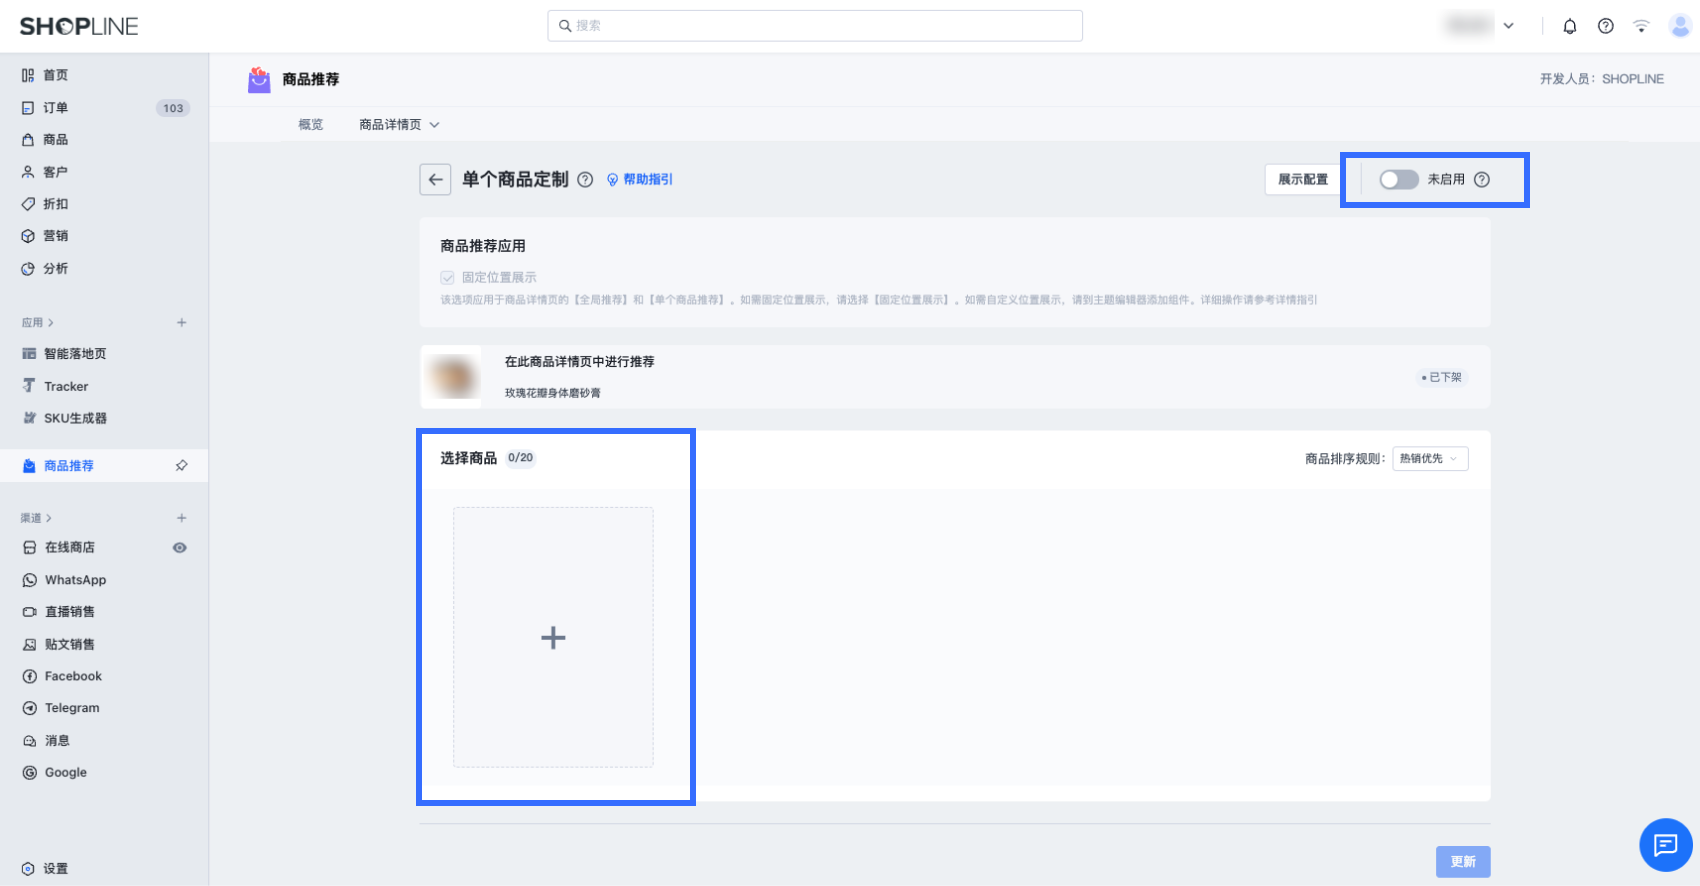Expand the 渠道 section chevron
Image resolution: width=1700 pixels, height=886 pixels.
point(48,518)
